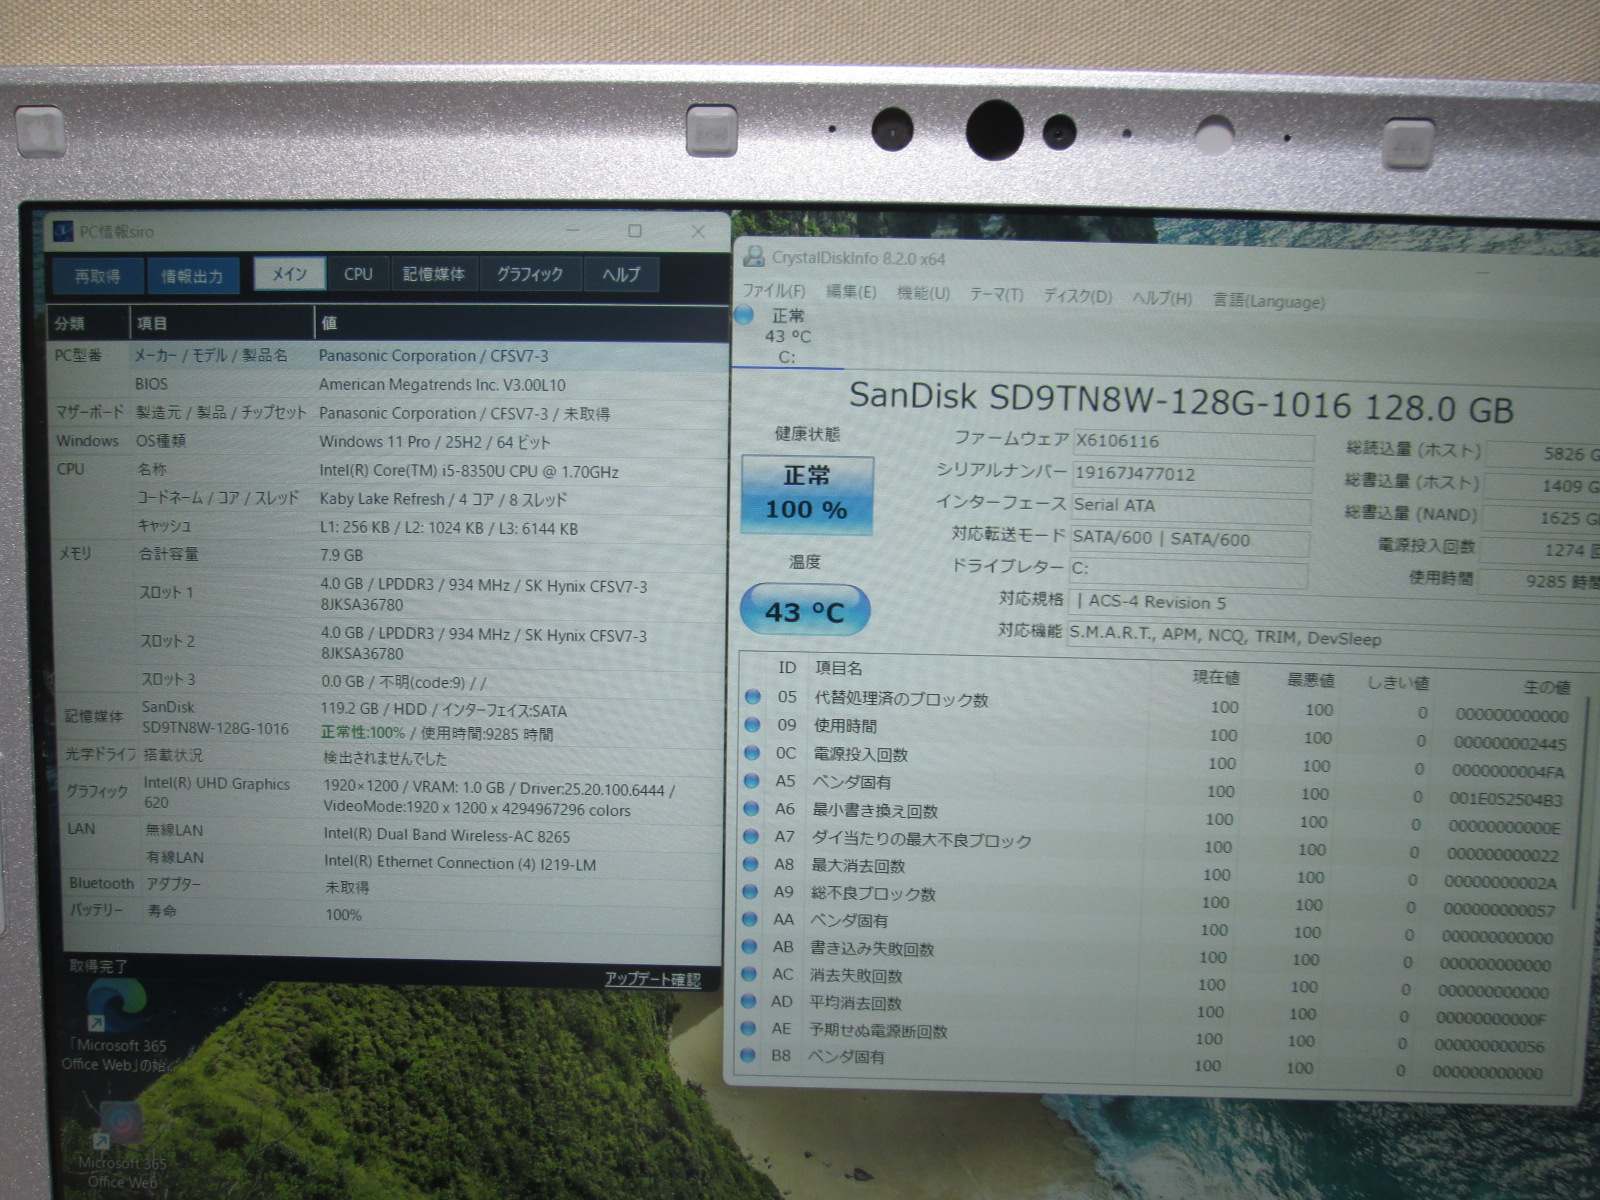Switch to the グラフィック tab
The width and height of the screenshot is (1600, 1200).
coord(530,274)
